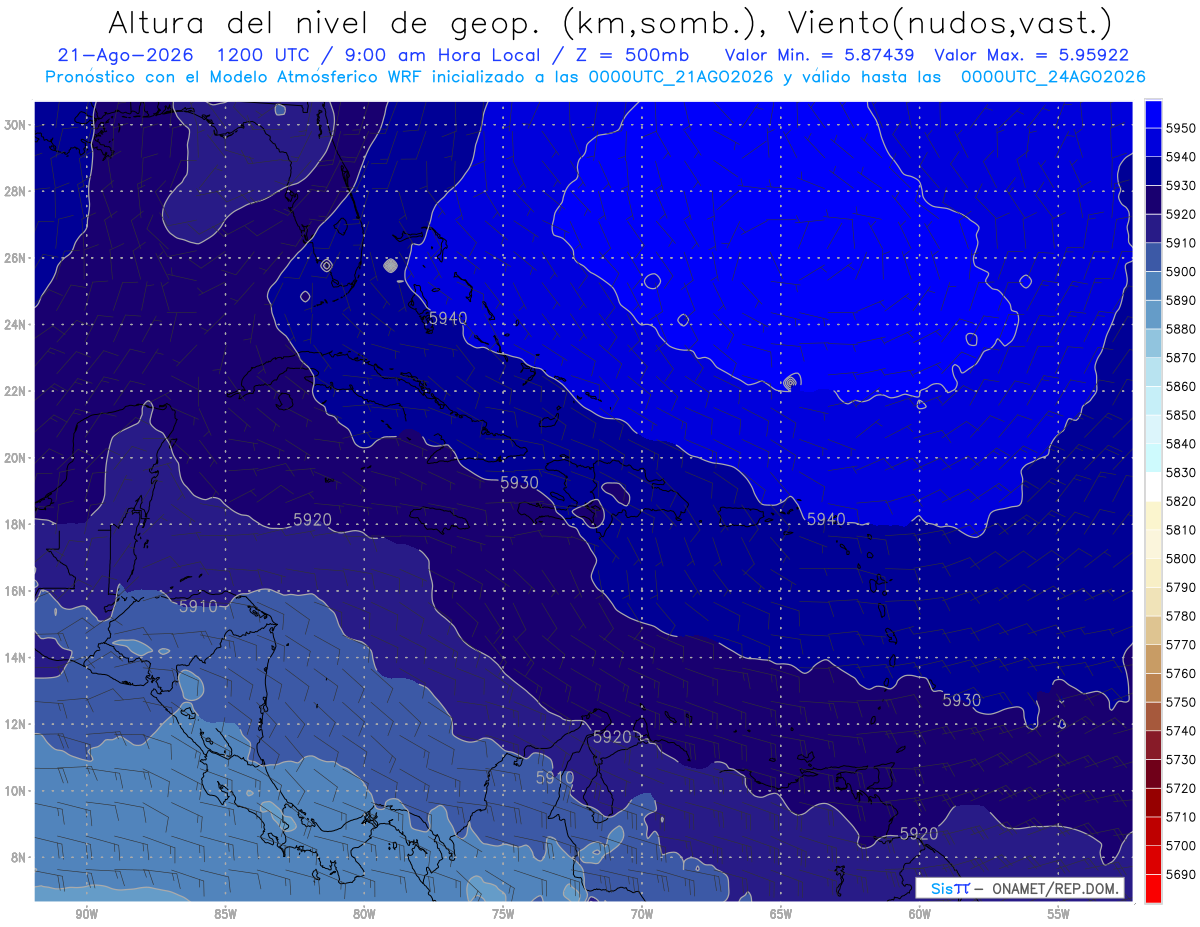Click the legend value label 5690
The width and height of the screenshot is (1200, 927).
(1180, 874)
